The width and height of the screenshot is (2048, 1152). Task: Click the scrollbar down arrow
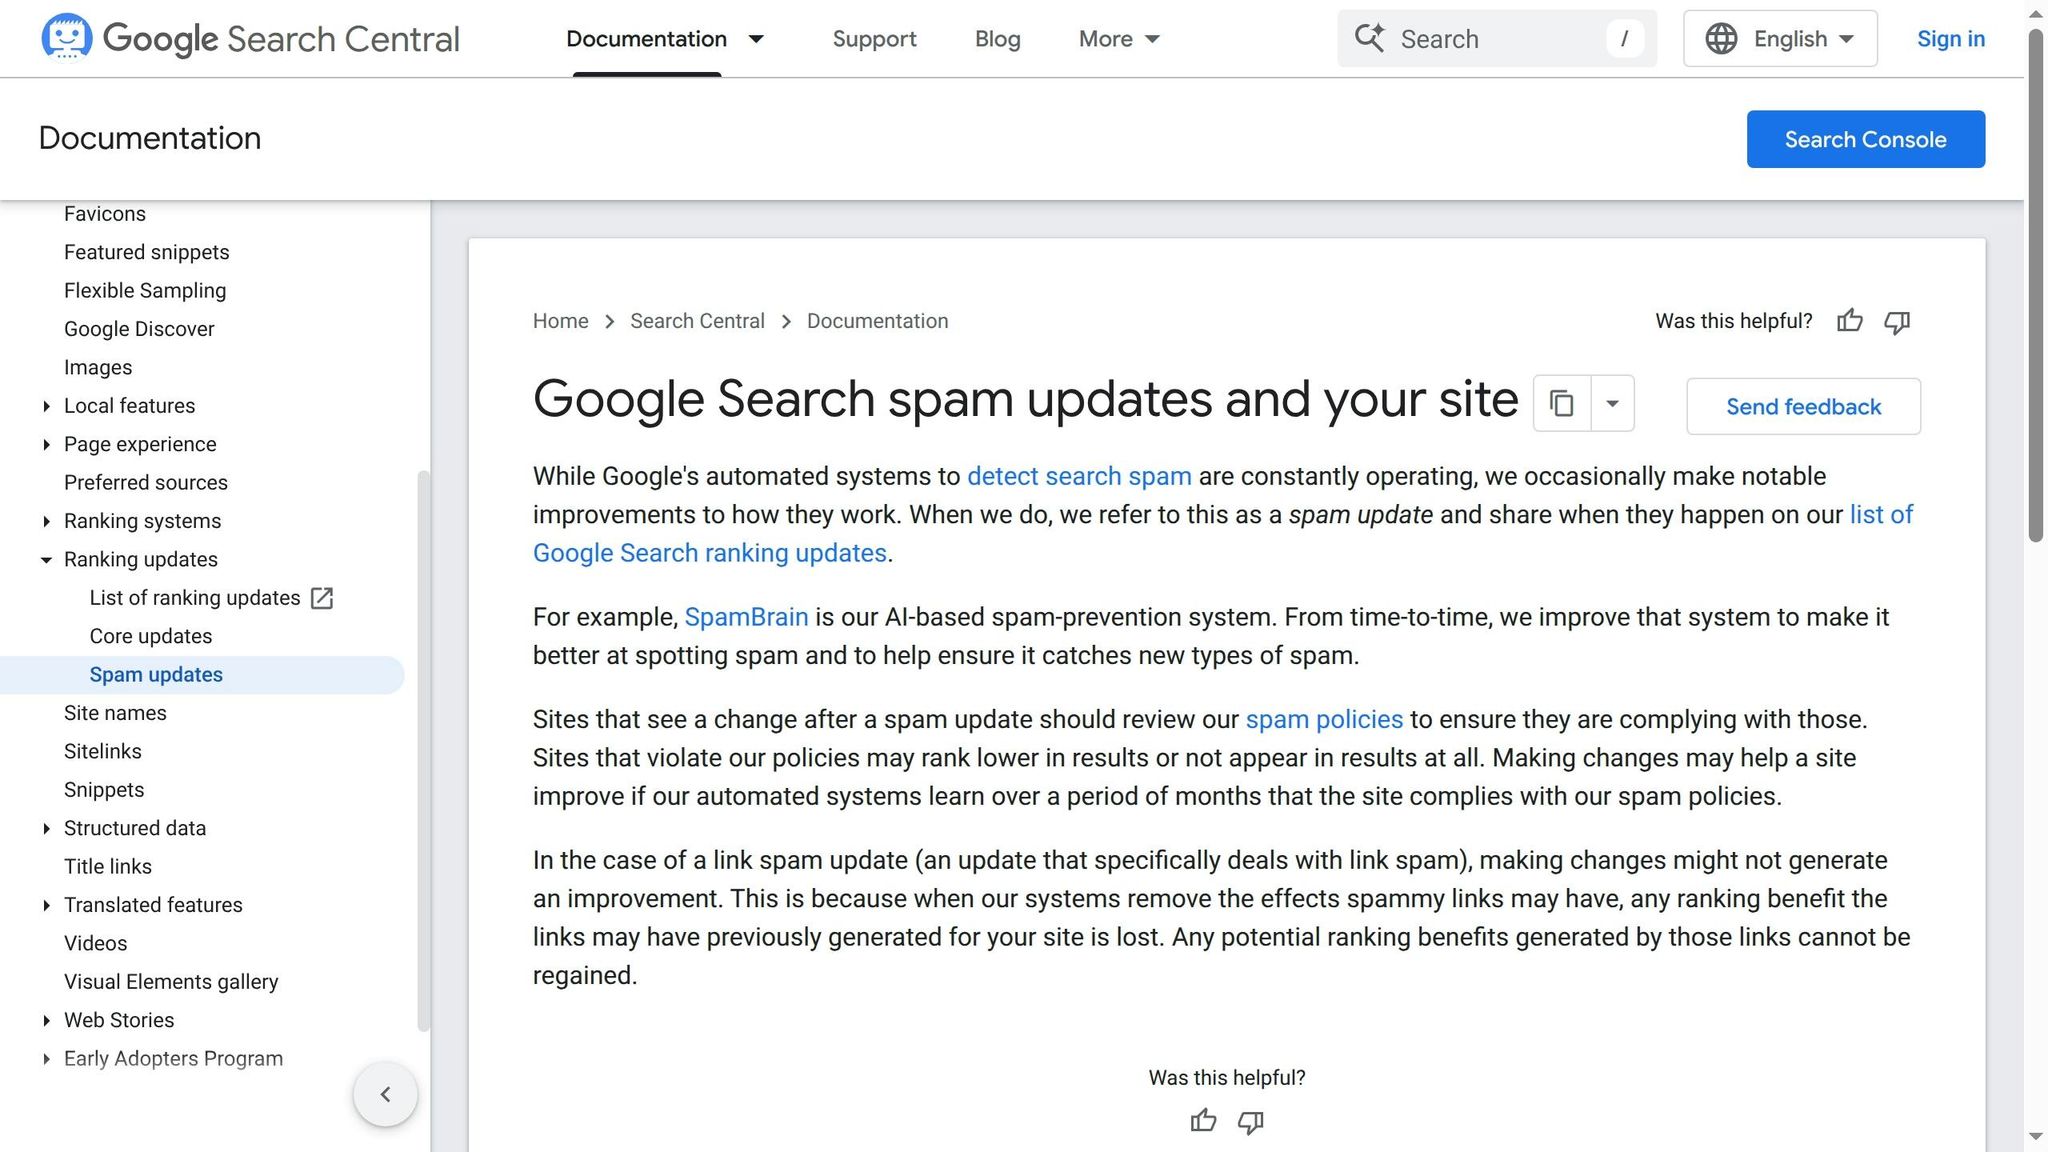coord(2035,1137)
